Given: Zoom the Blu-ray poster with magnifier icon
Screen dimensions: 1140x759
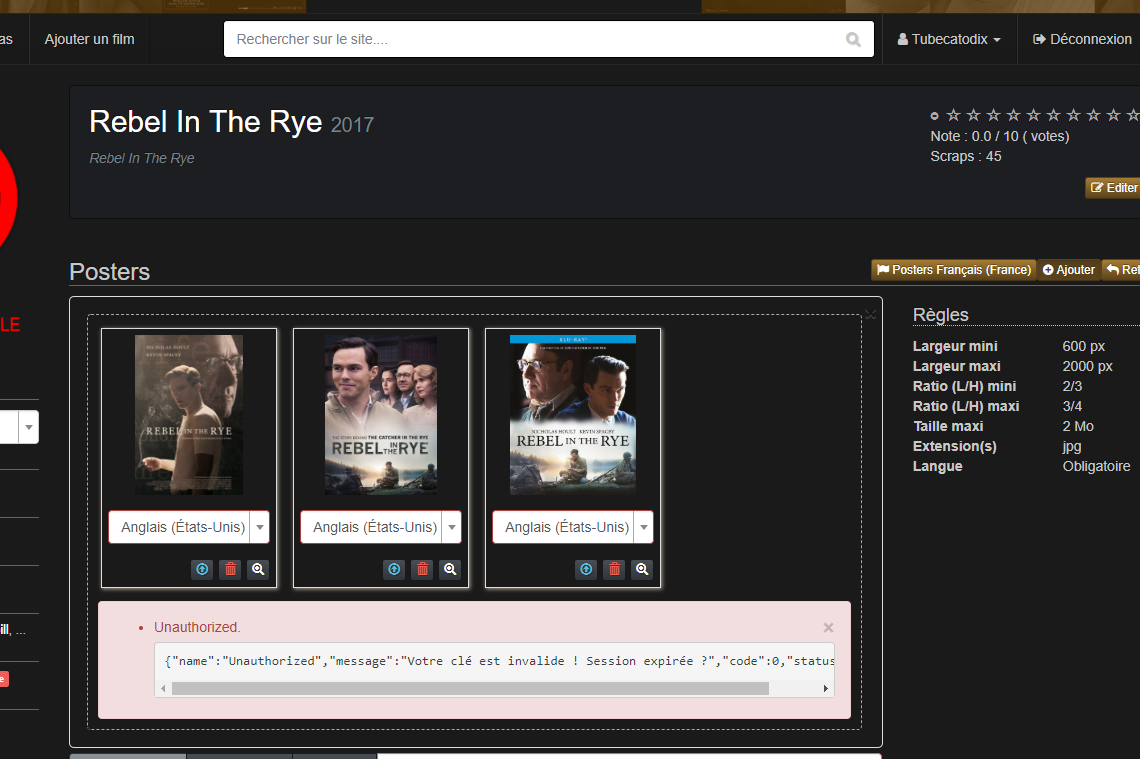Looking at the screenshot, I should point(642,569).
